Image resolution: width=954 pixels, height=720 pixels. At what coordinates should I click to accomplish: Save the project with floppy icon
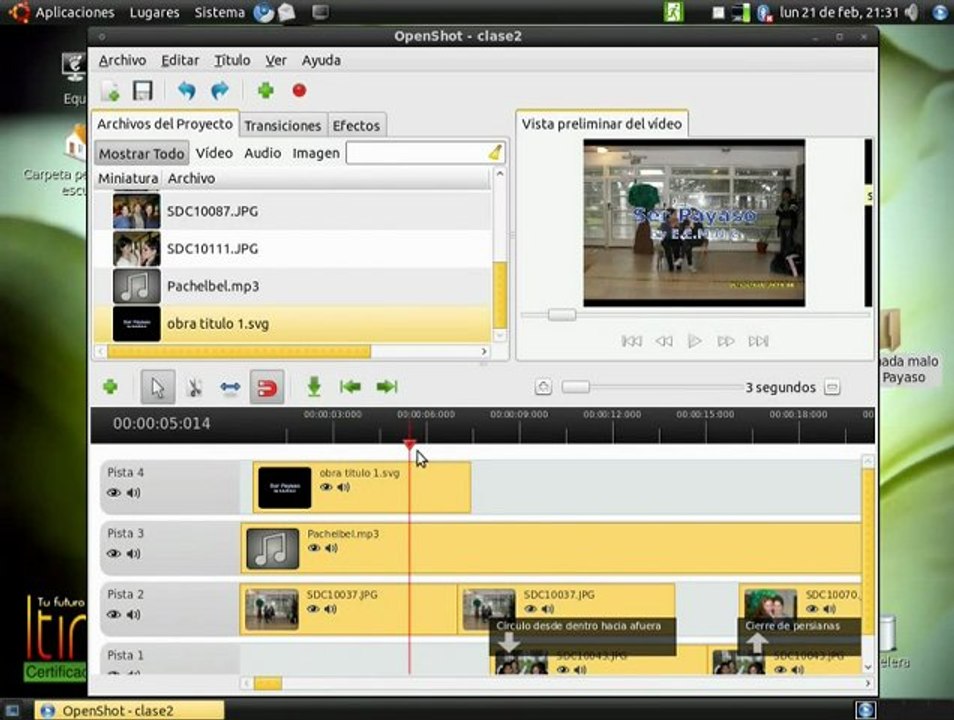[142, 91]
